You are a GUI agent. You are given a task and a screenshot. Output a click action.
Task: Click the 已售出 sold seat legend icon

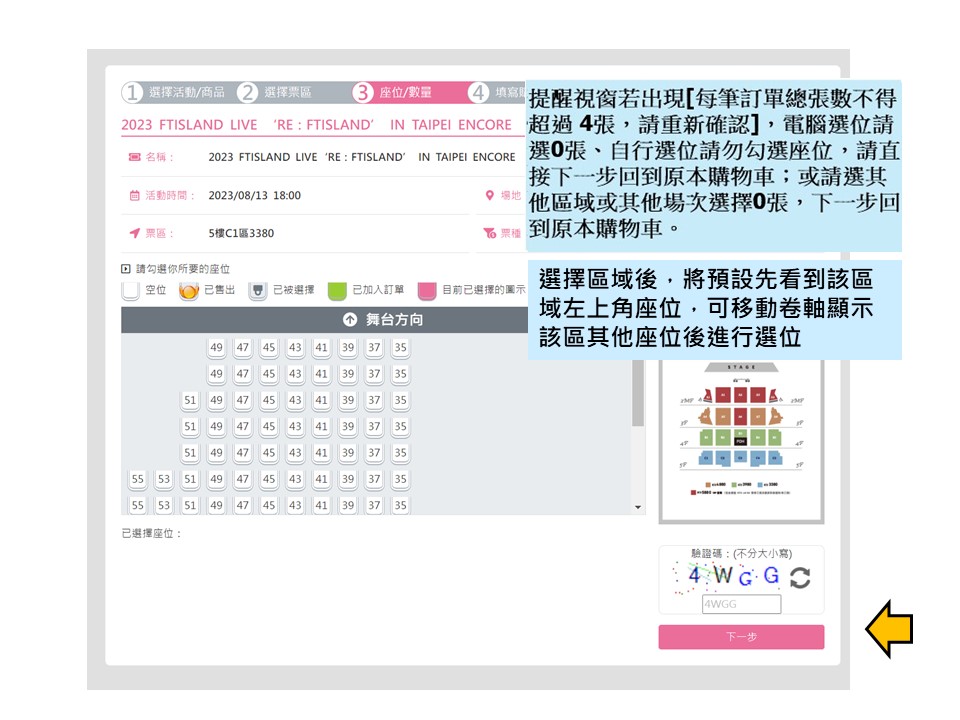tap(189, 291)
